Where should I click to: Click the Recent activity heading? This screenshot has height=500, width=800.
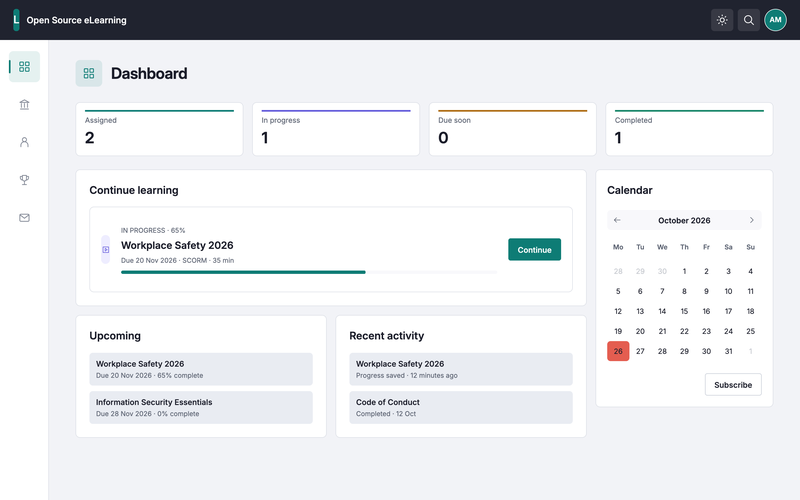(387, 336)
